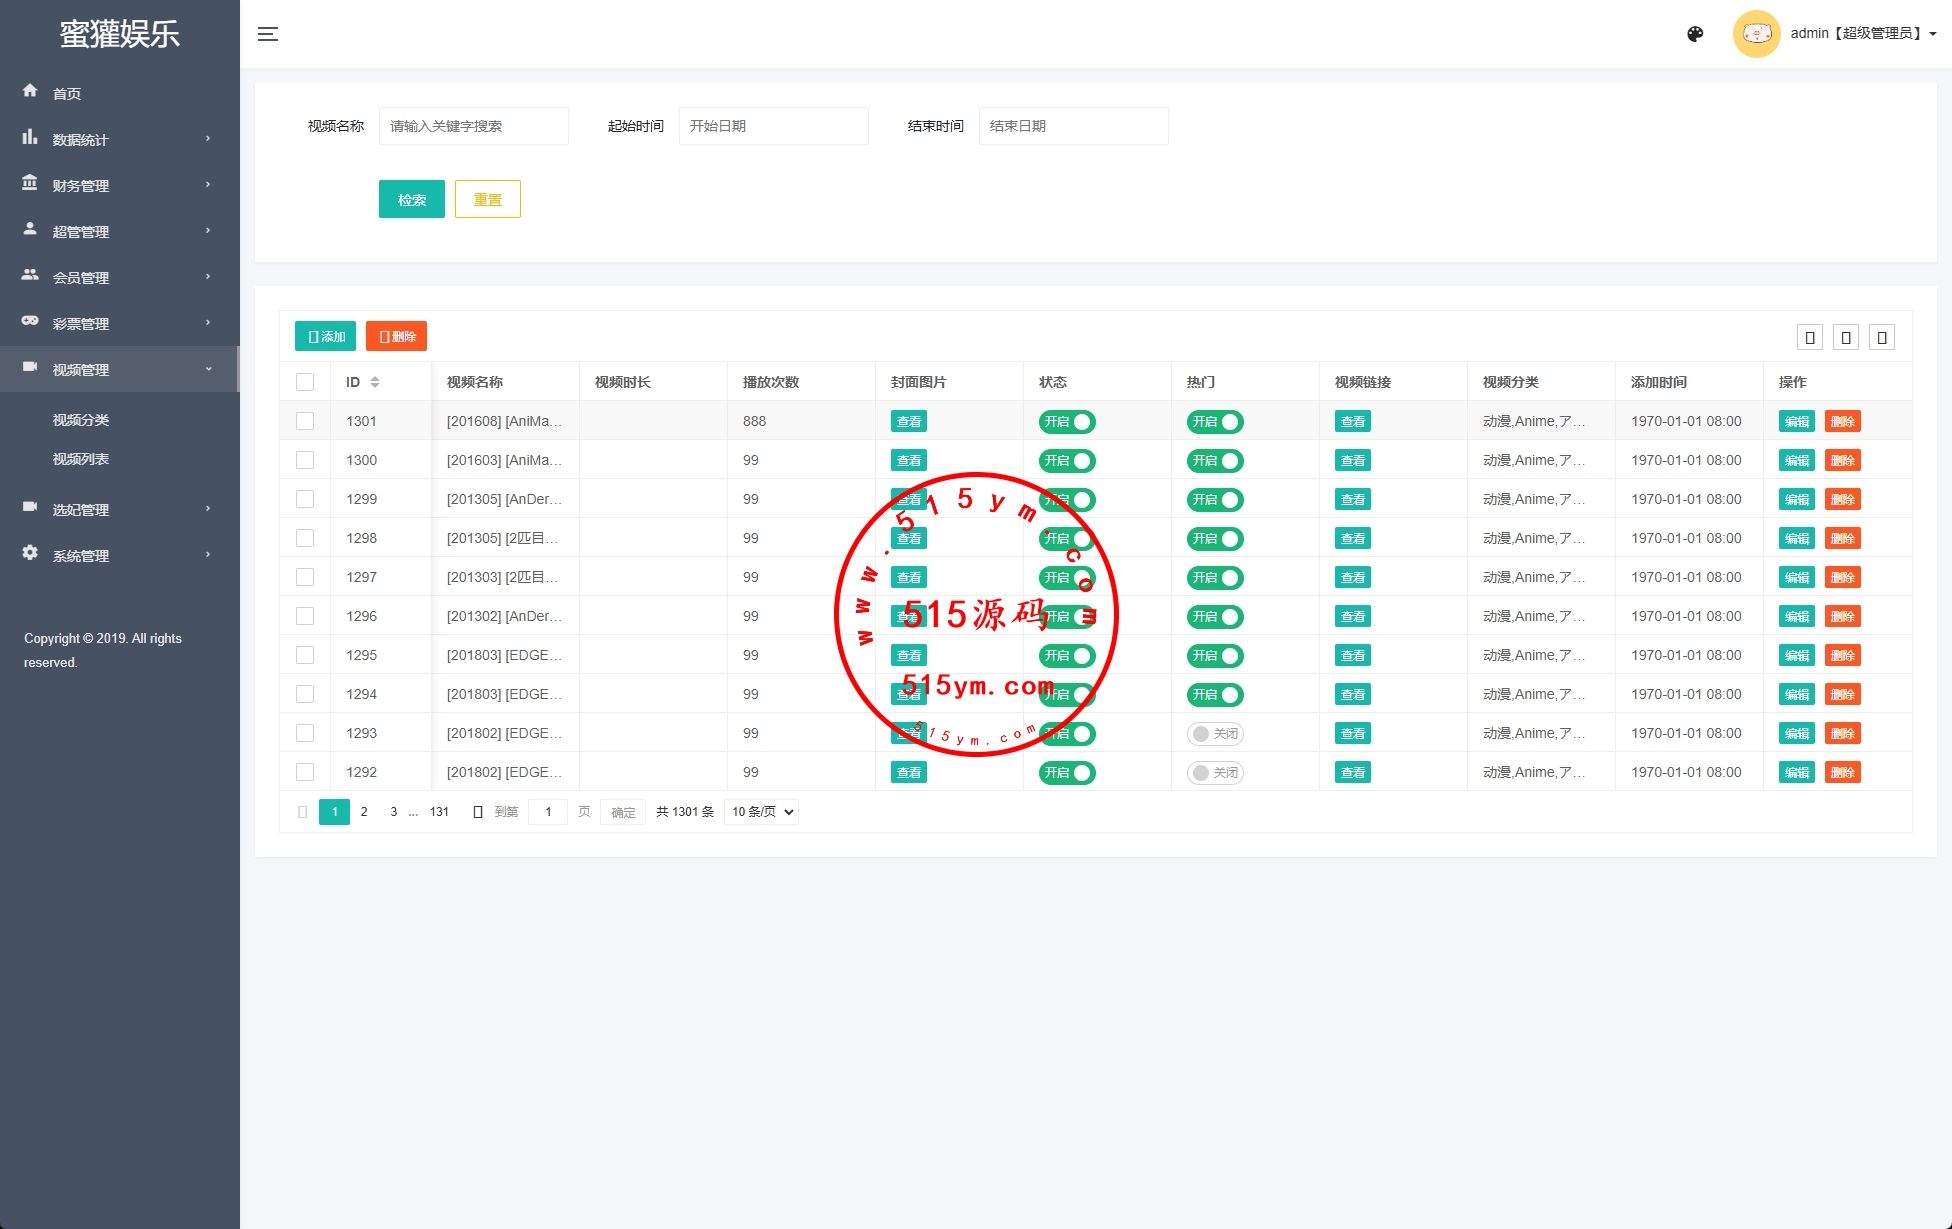Open the admin user dropdown arrow

[1933, 34]
